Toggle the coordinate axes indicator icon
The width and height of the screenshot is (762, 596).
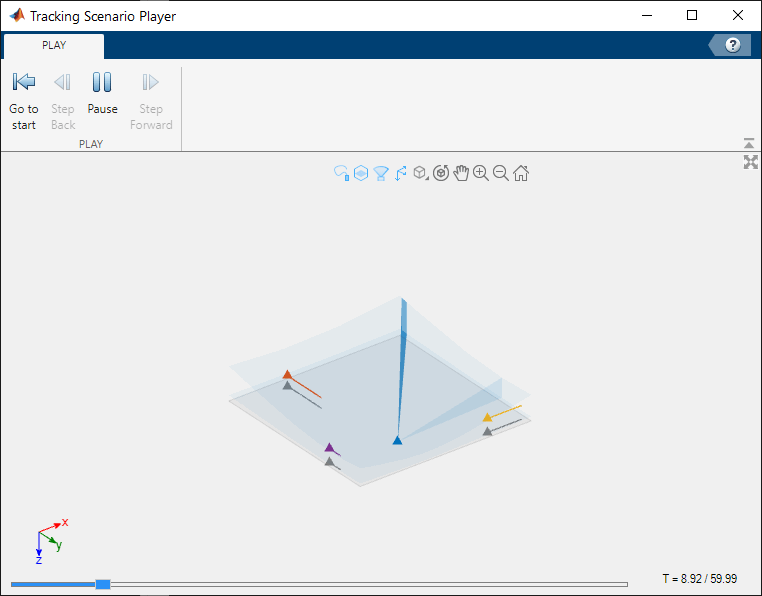coord(400,174)
